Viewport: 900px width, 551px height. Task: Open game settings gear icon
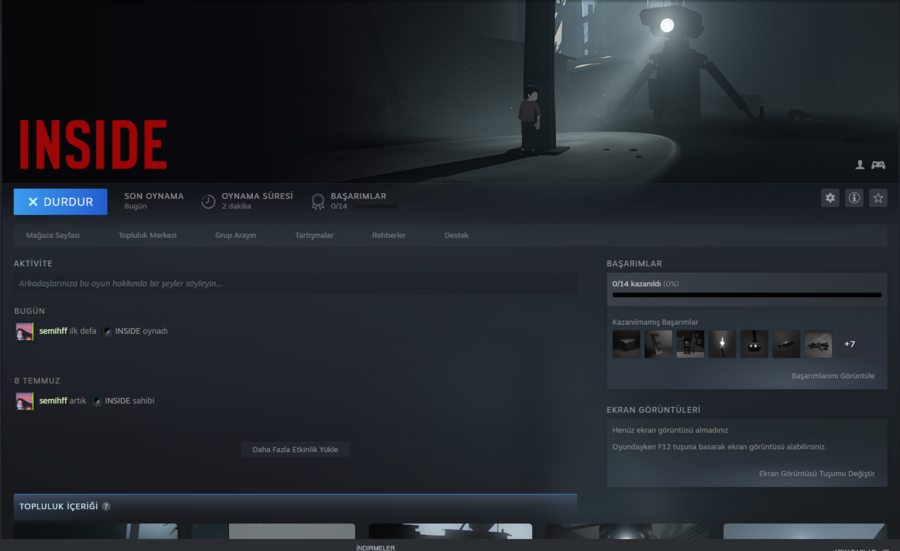point(830,198)
